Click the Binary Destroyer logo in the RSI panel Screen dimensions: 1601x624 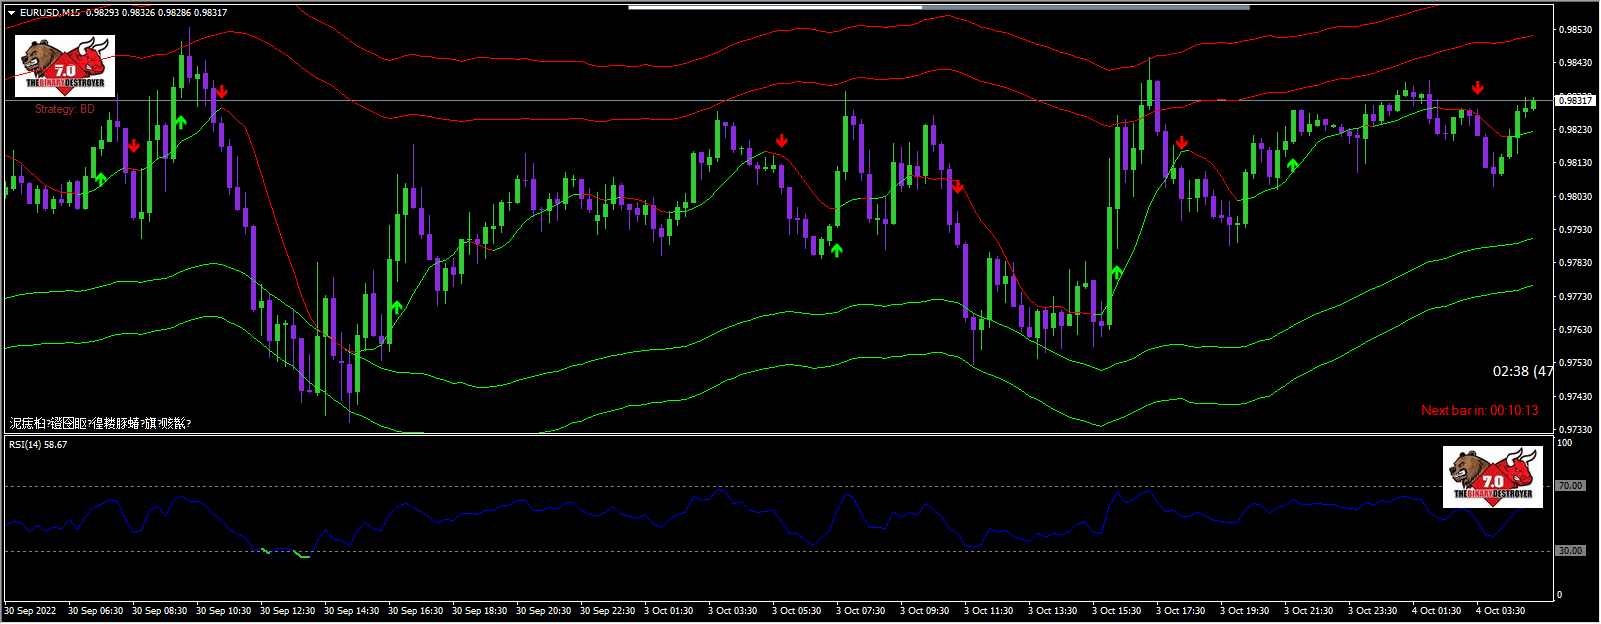click(x=1493, y=477)
